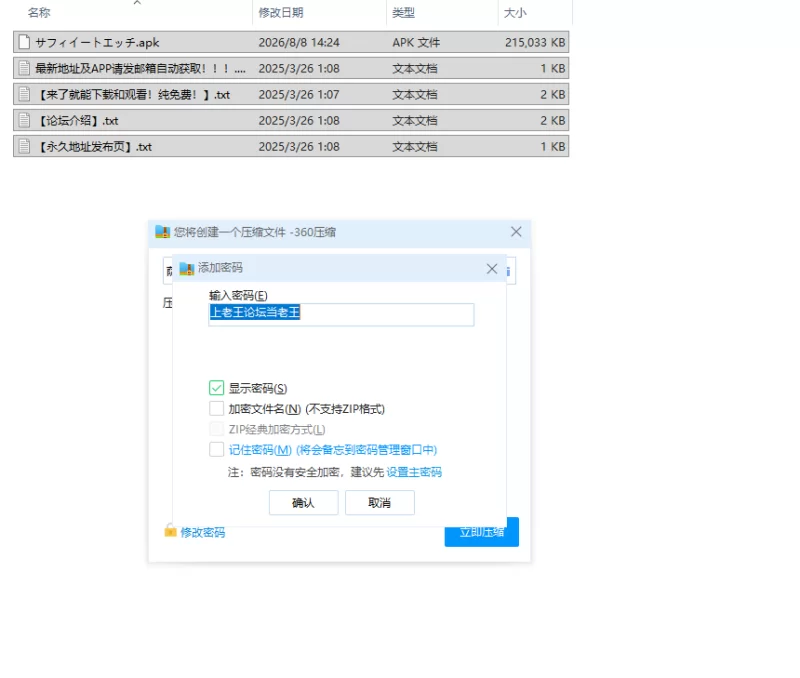Click the 360压缩 icon in the title bar
This screenshot has width=800, height=678.
[162, 232]
